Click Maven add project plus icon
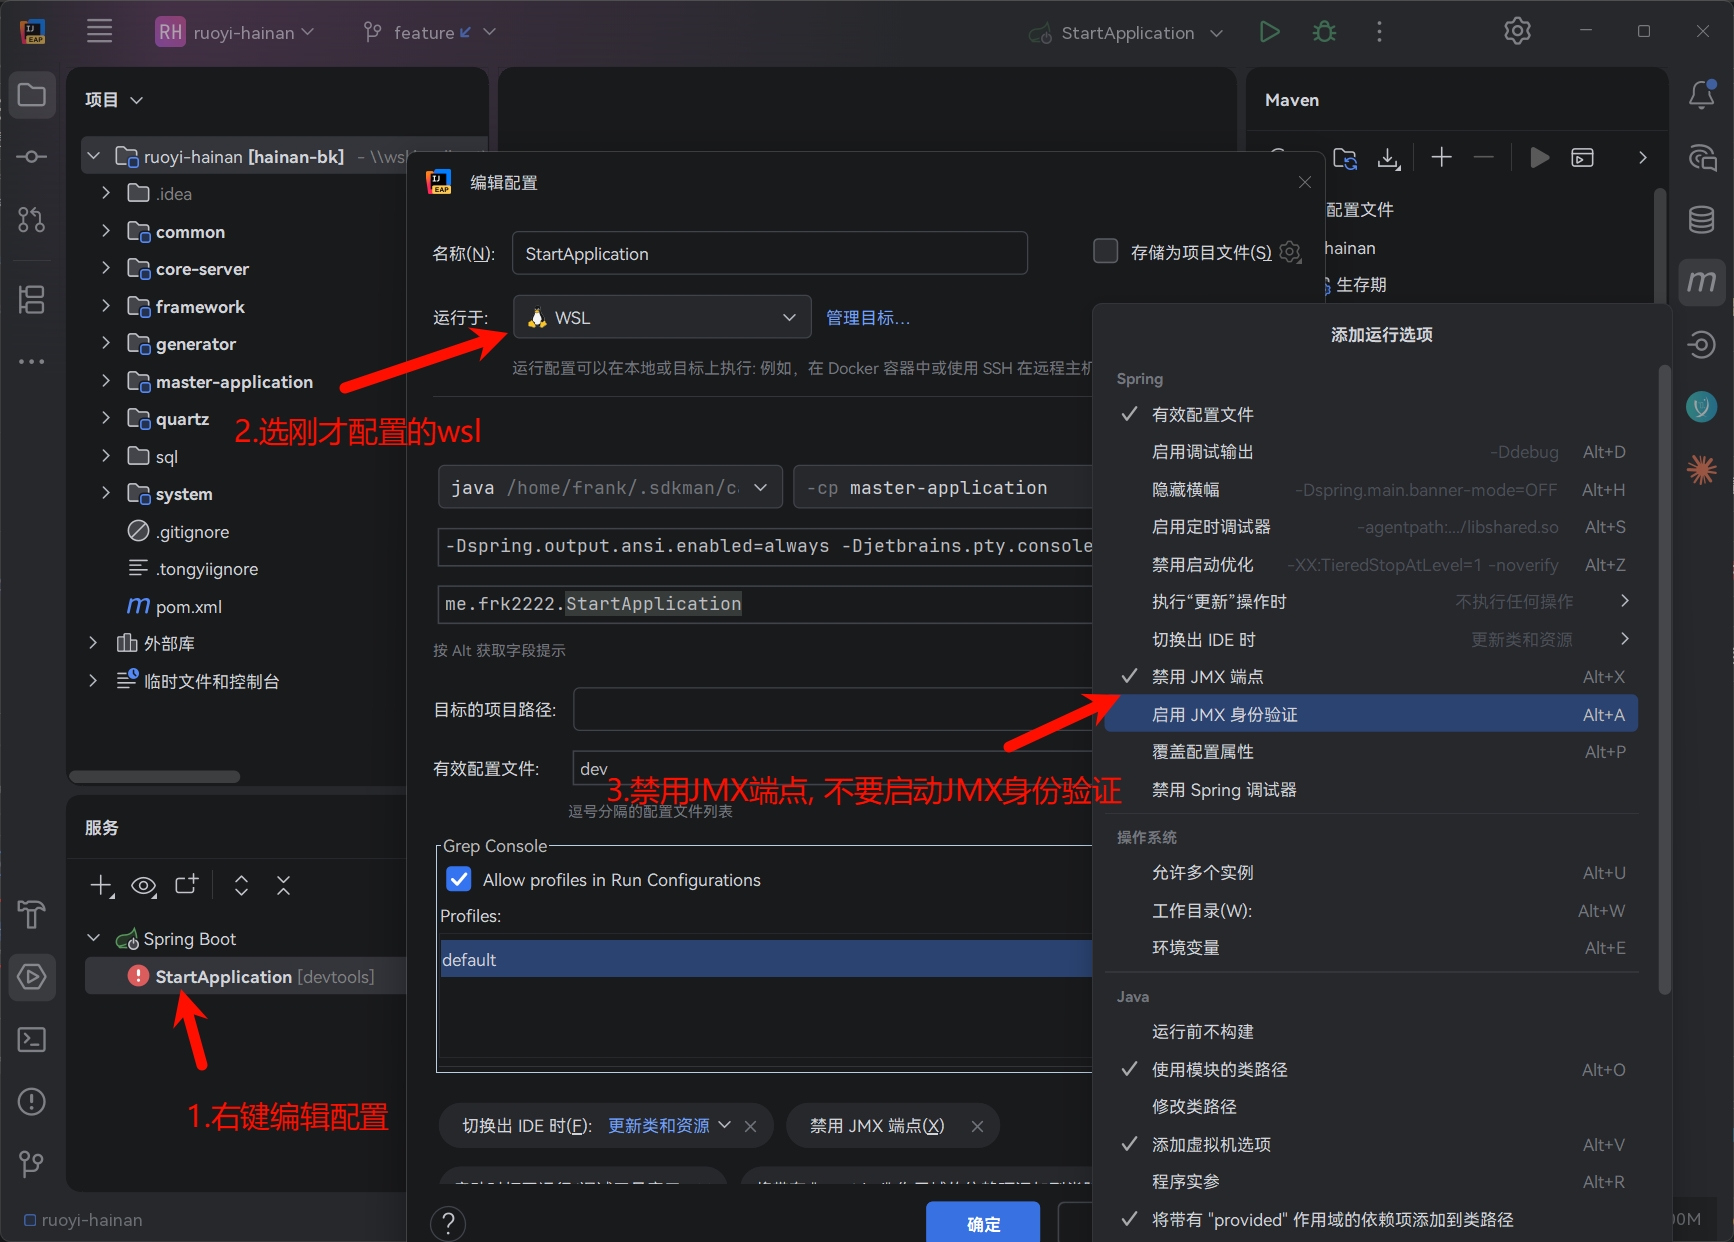Viewport: 1734px width, 1242px height. point(1441,157)
